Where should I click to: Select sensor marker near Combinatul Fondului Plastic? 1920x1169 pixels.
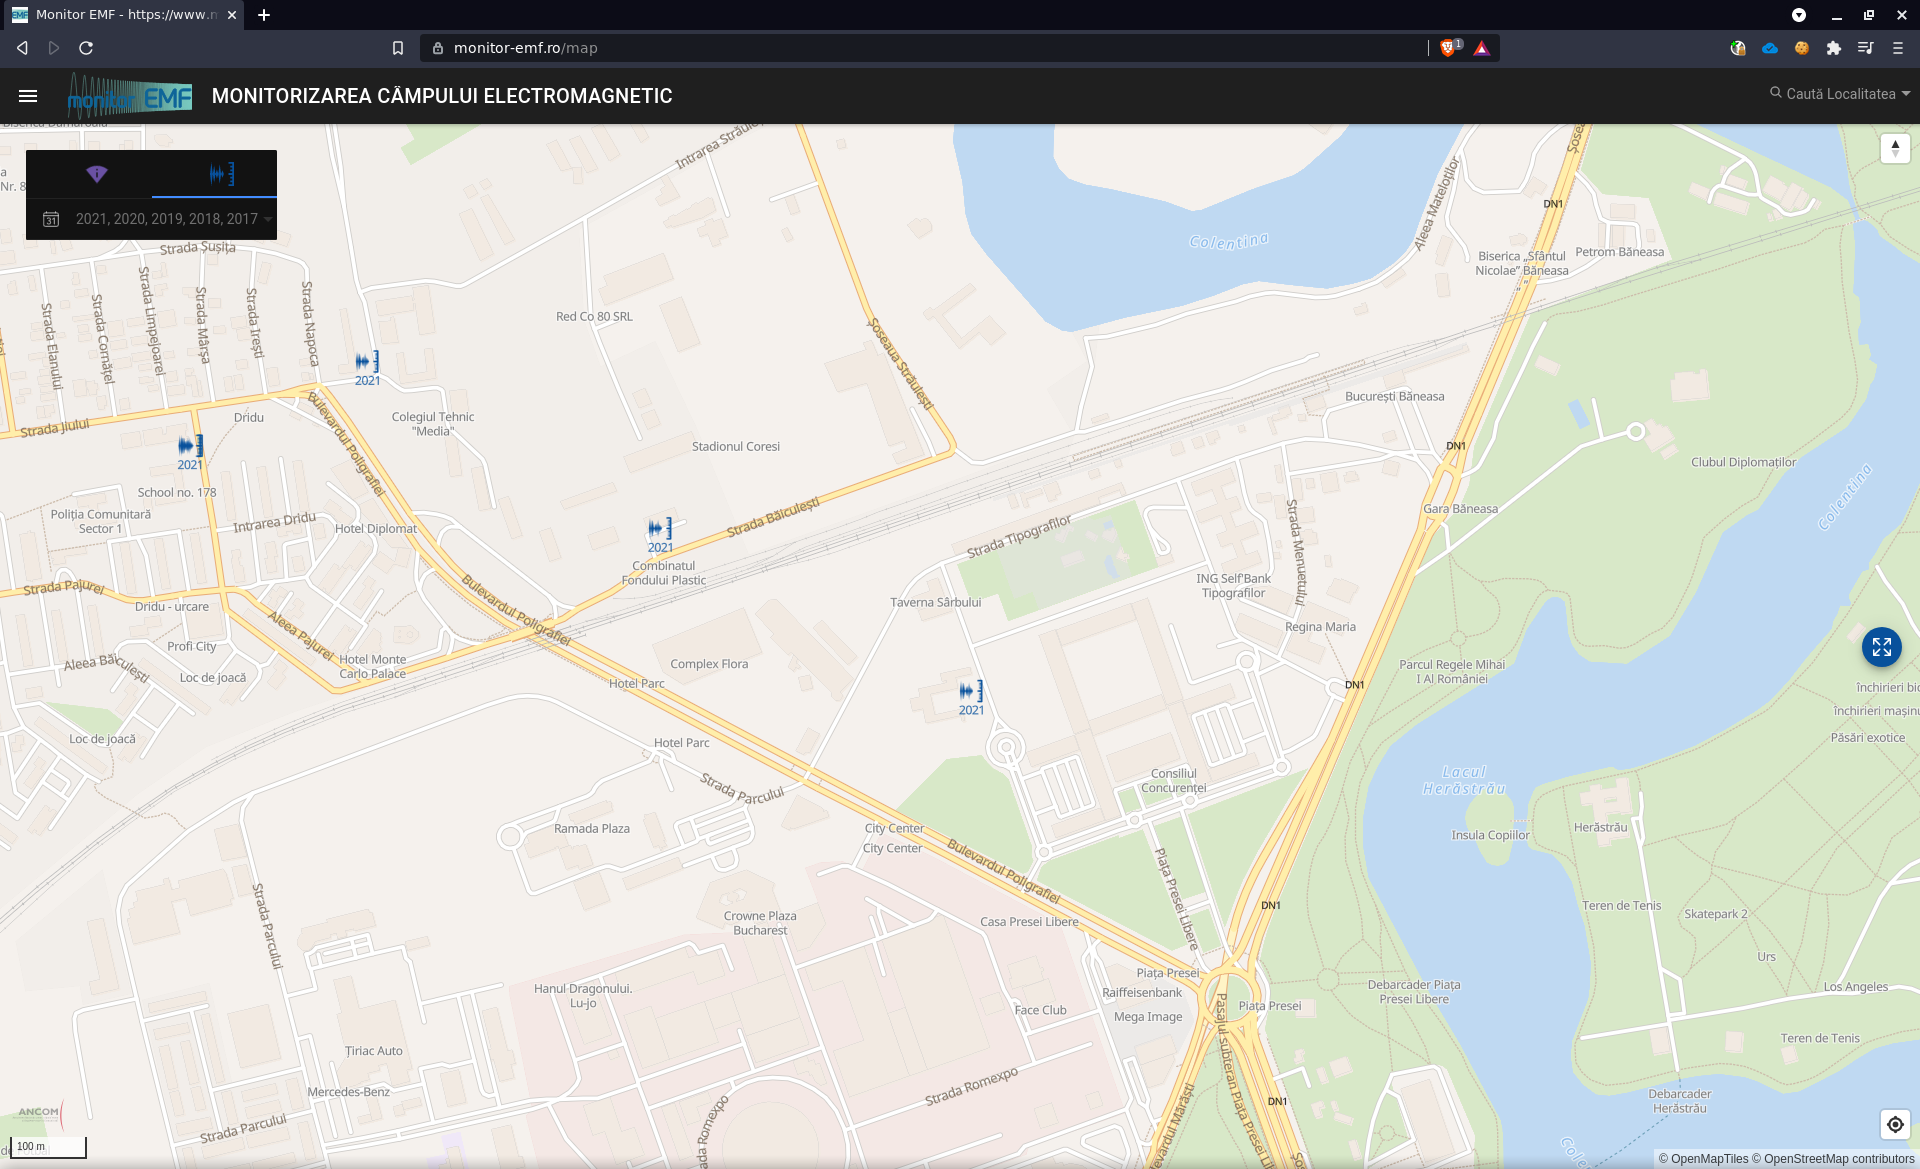tap(660, 529)
